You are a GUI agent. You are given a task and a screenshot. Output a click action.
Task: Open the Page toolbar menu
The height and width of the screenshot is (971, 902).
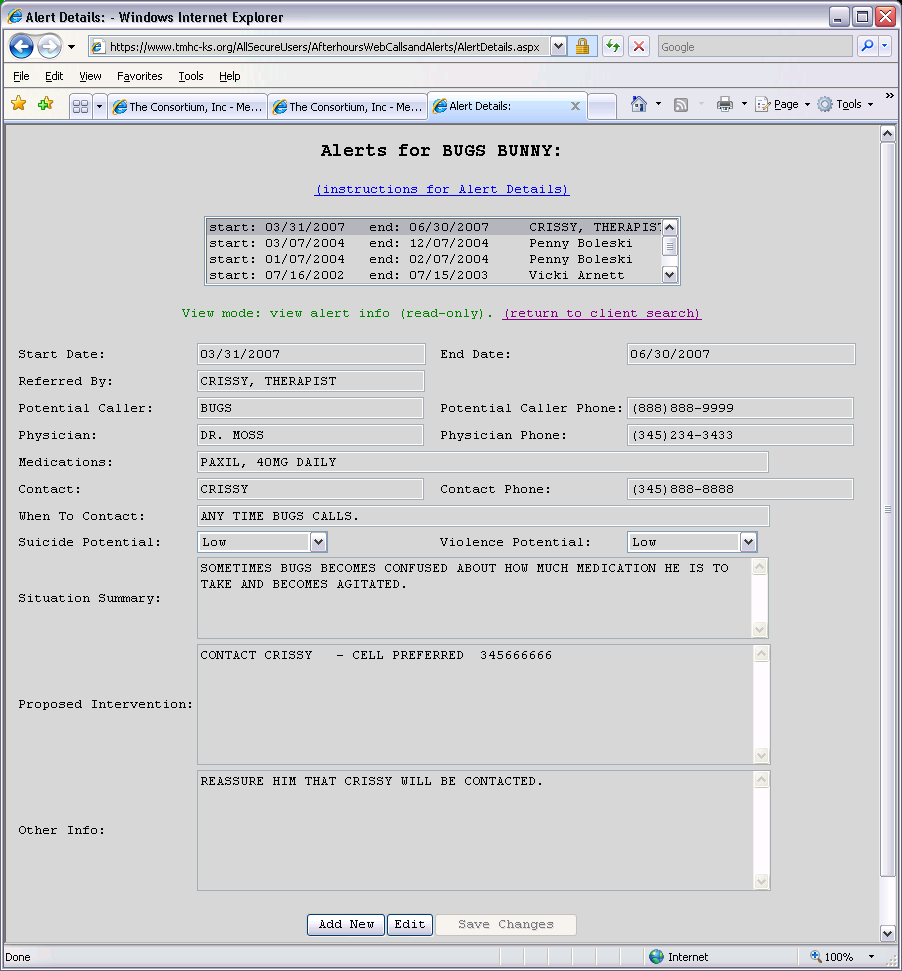tap(783, 104)
